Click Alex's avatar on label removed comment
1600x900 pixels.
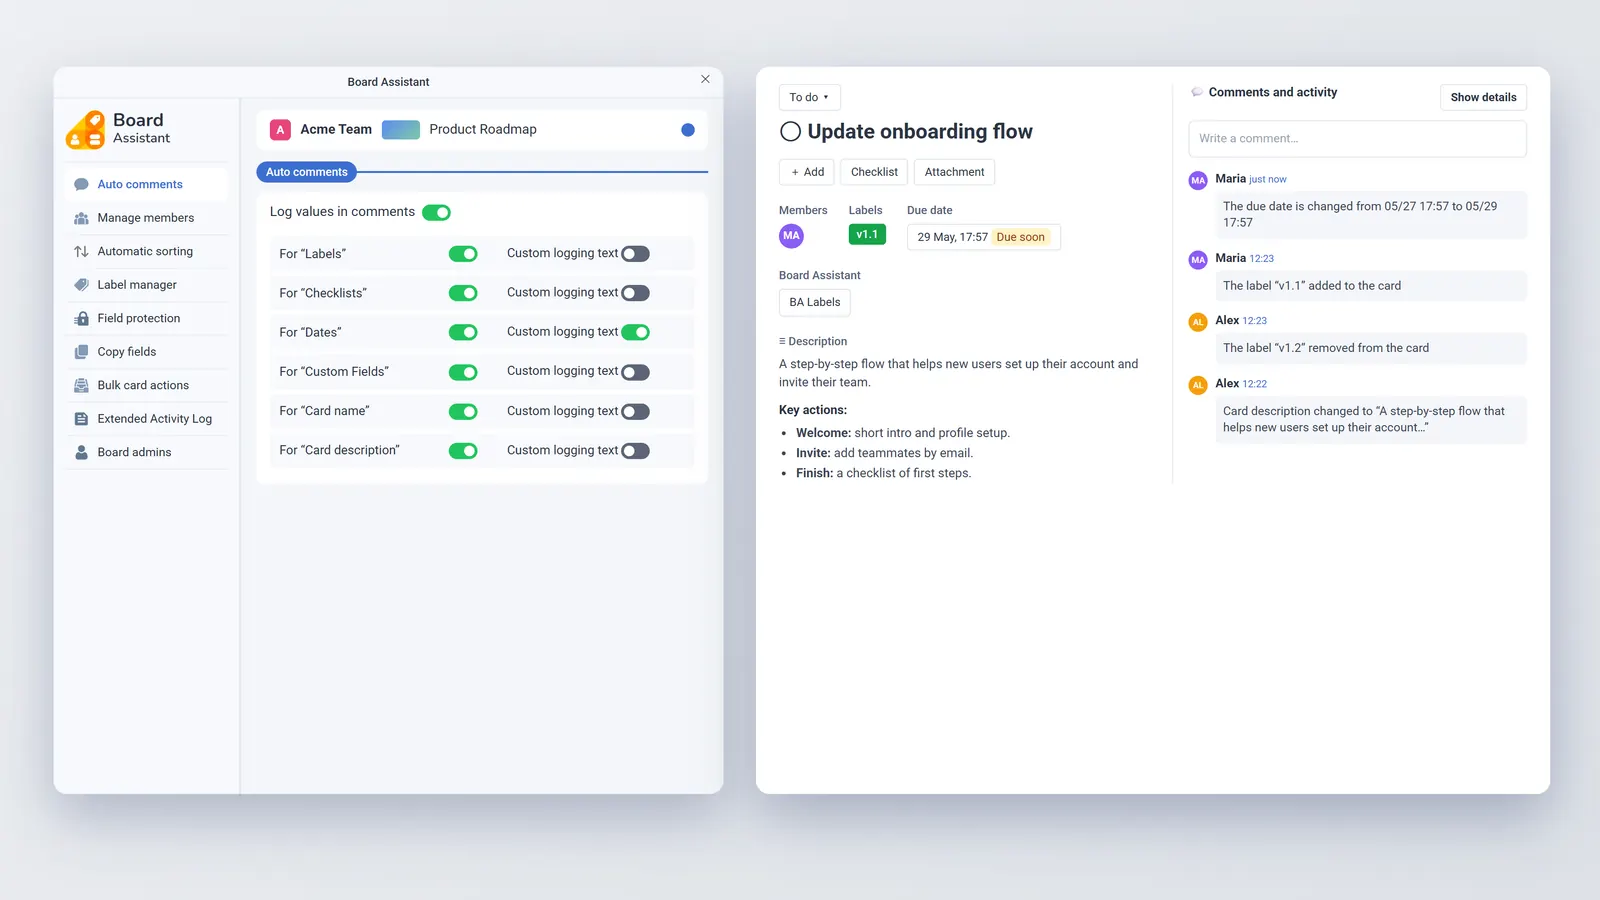(1198, 322)
